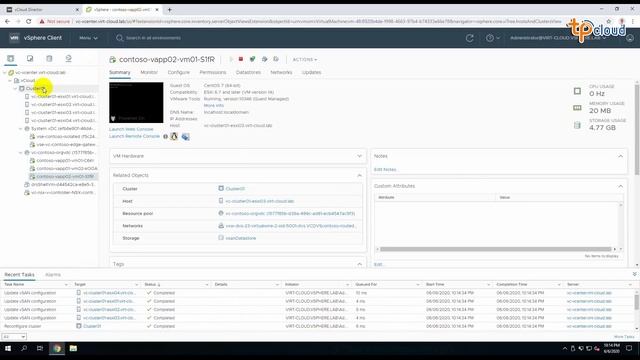Open the Networking inventory view icon
The width and height of the screenshot is (640, 360).
[68, 58]
